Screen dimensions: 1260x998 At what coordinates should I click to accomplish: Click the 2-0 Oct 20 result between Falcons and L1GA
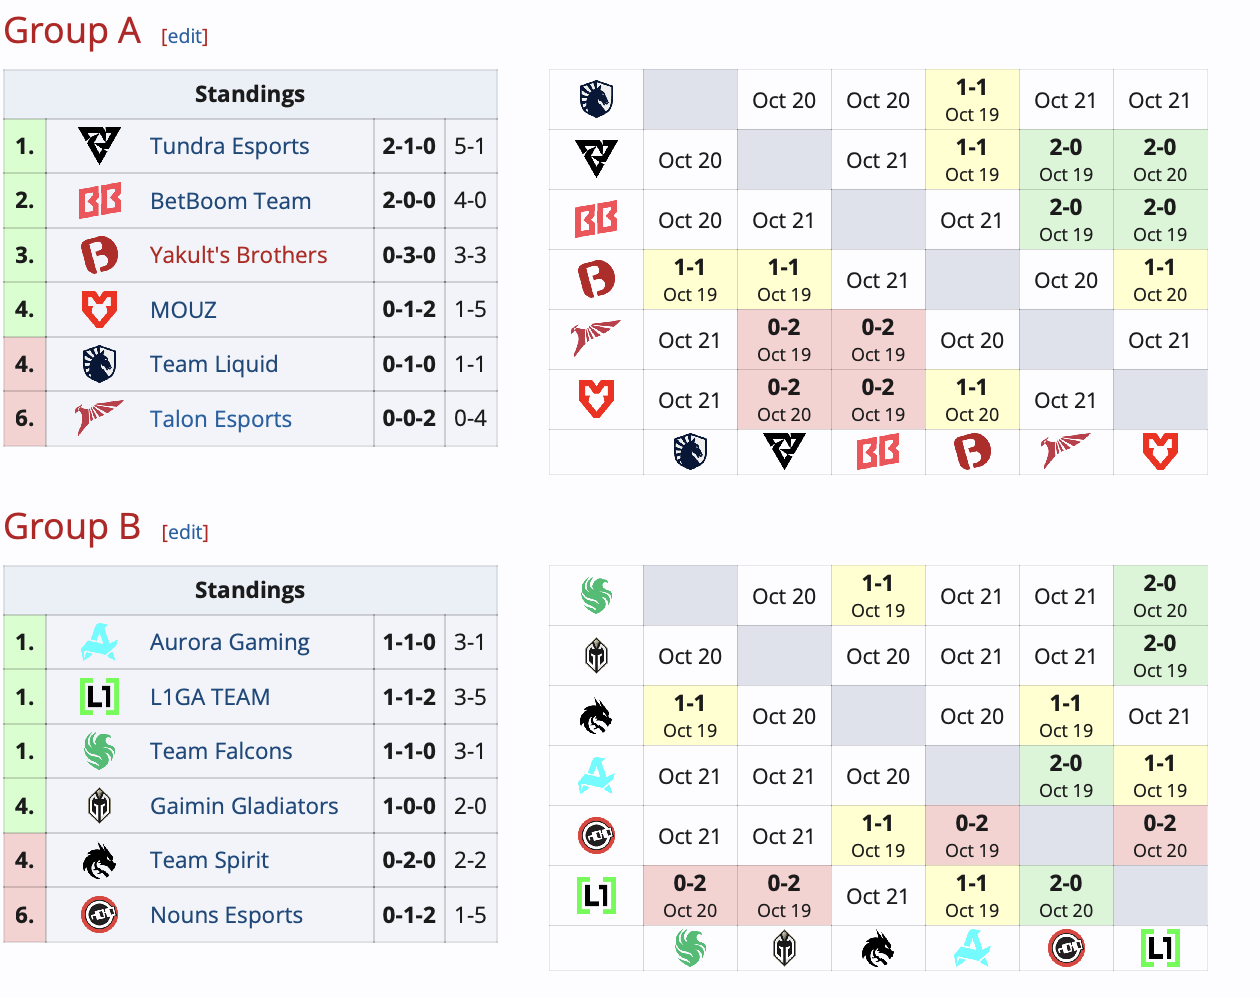point(1160,595)
